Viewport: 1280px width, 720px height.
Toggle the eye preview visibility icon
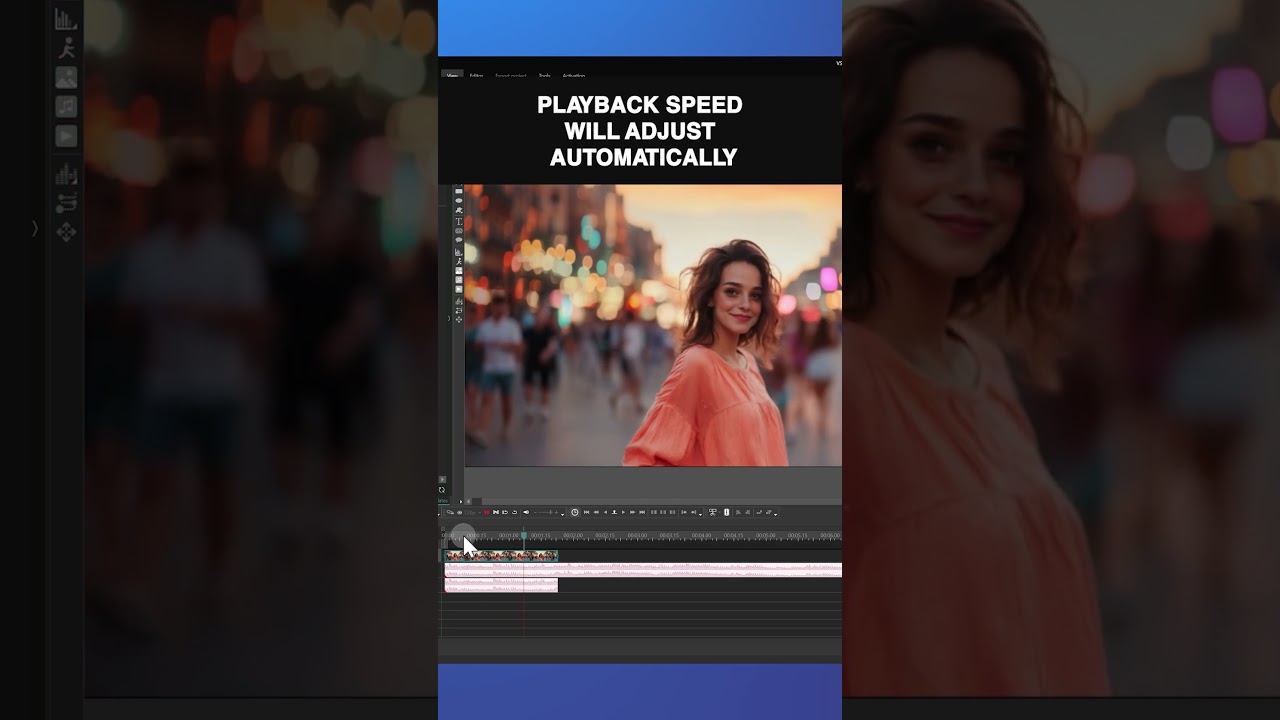coord(459,512)
